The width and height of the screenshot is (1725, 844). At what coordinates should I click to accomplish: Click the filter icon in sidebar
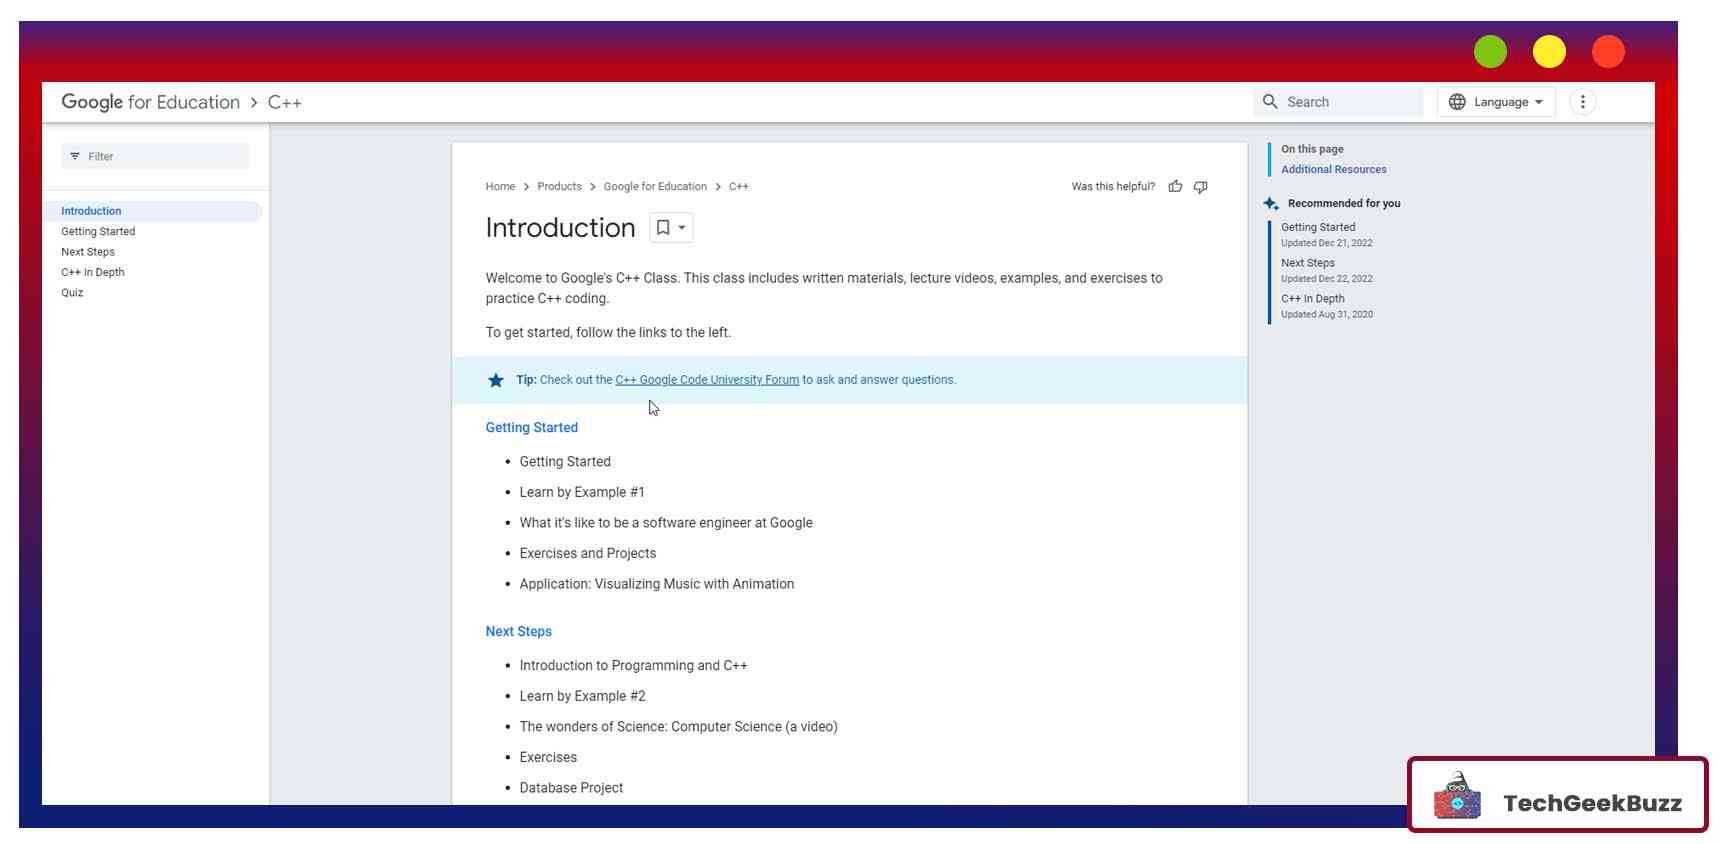(x=75, y=157)
